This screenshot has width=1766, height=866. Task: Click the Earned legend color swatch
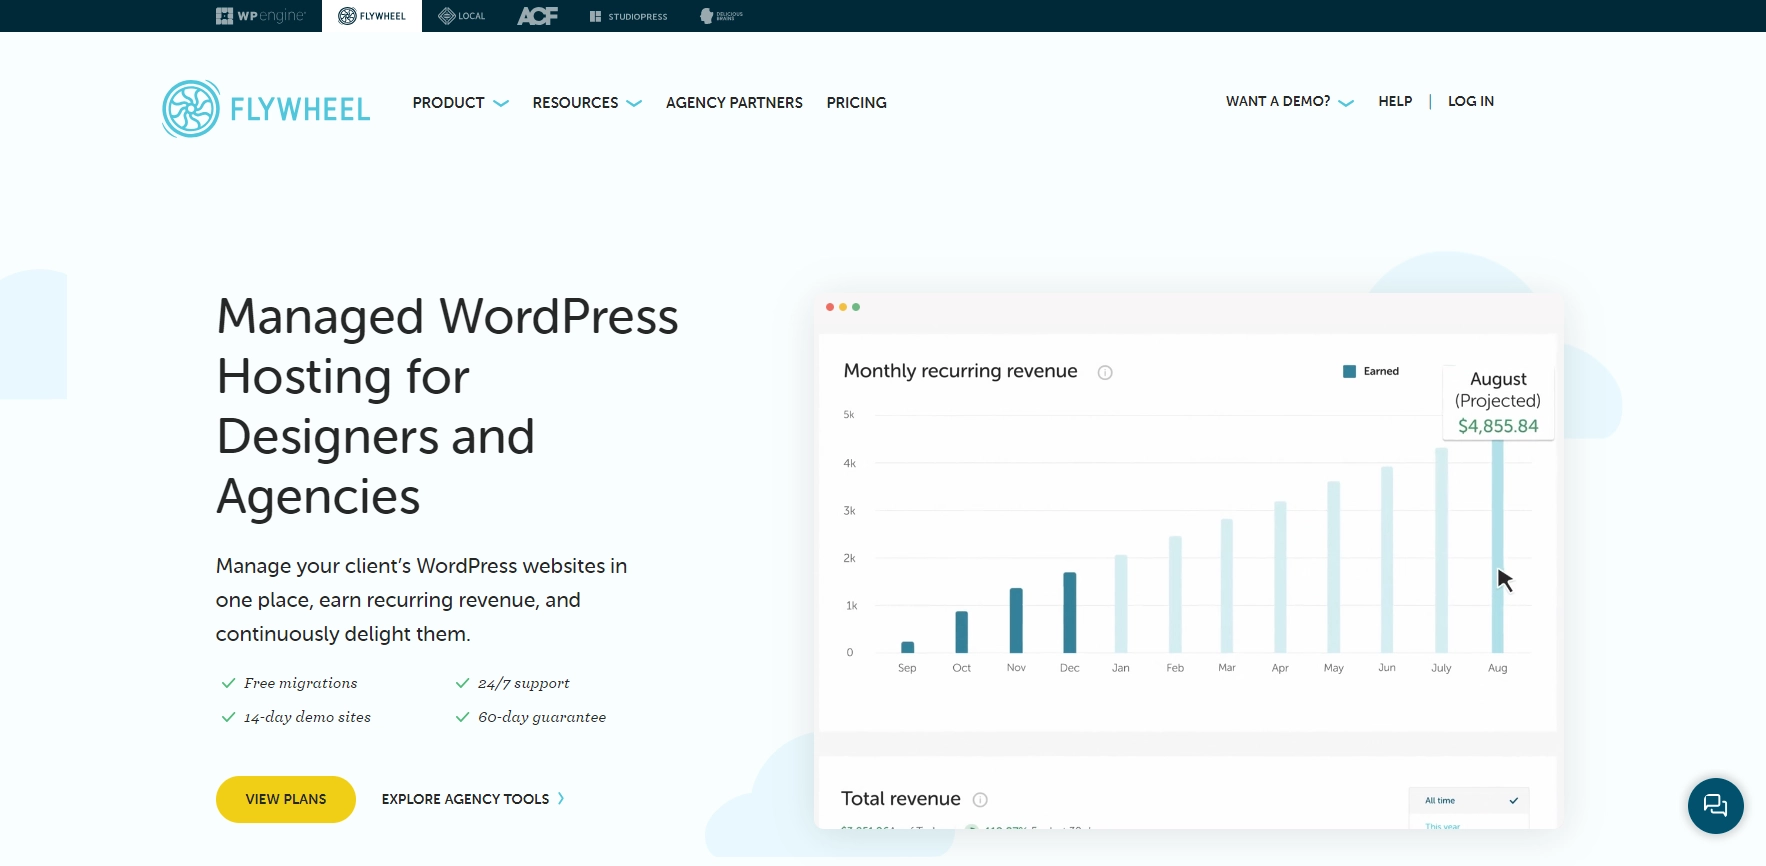1349,371
